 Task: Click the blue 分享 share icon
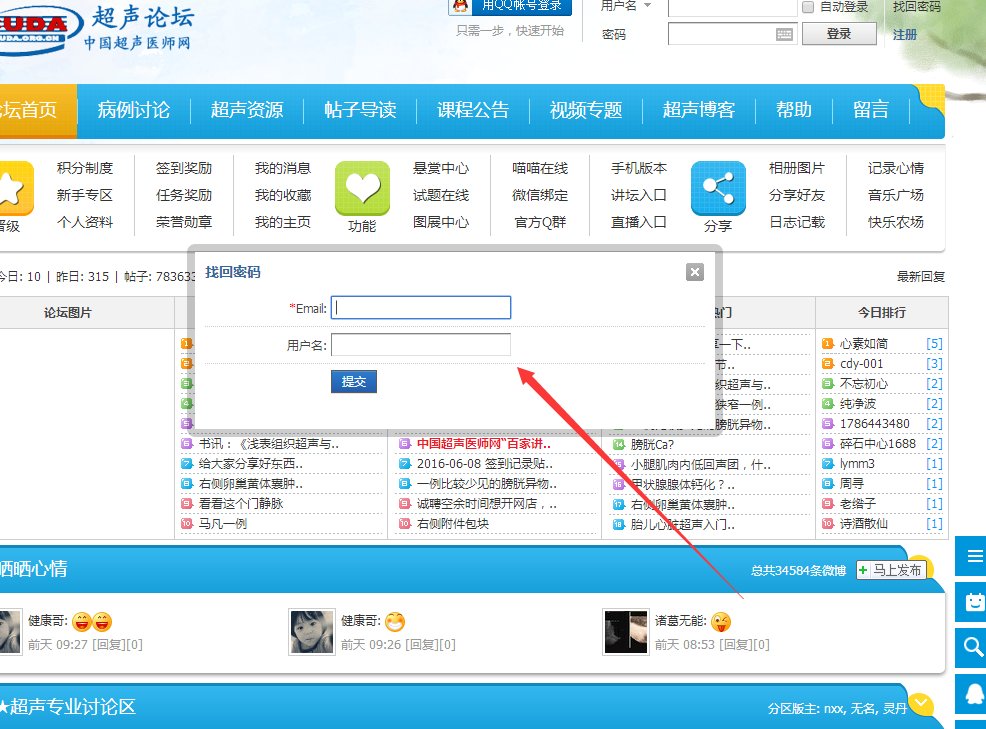coord(718,188)
